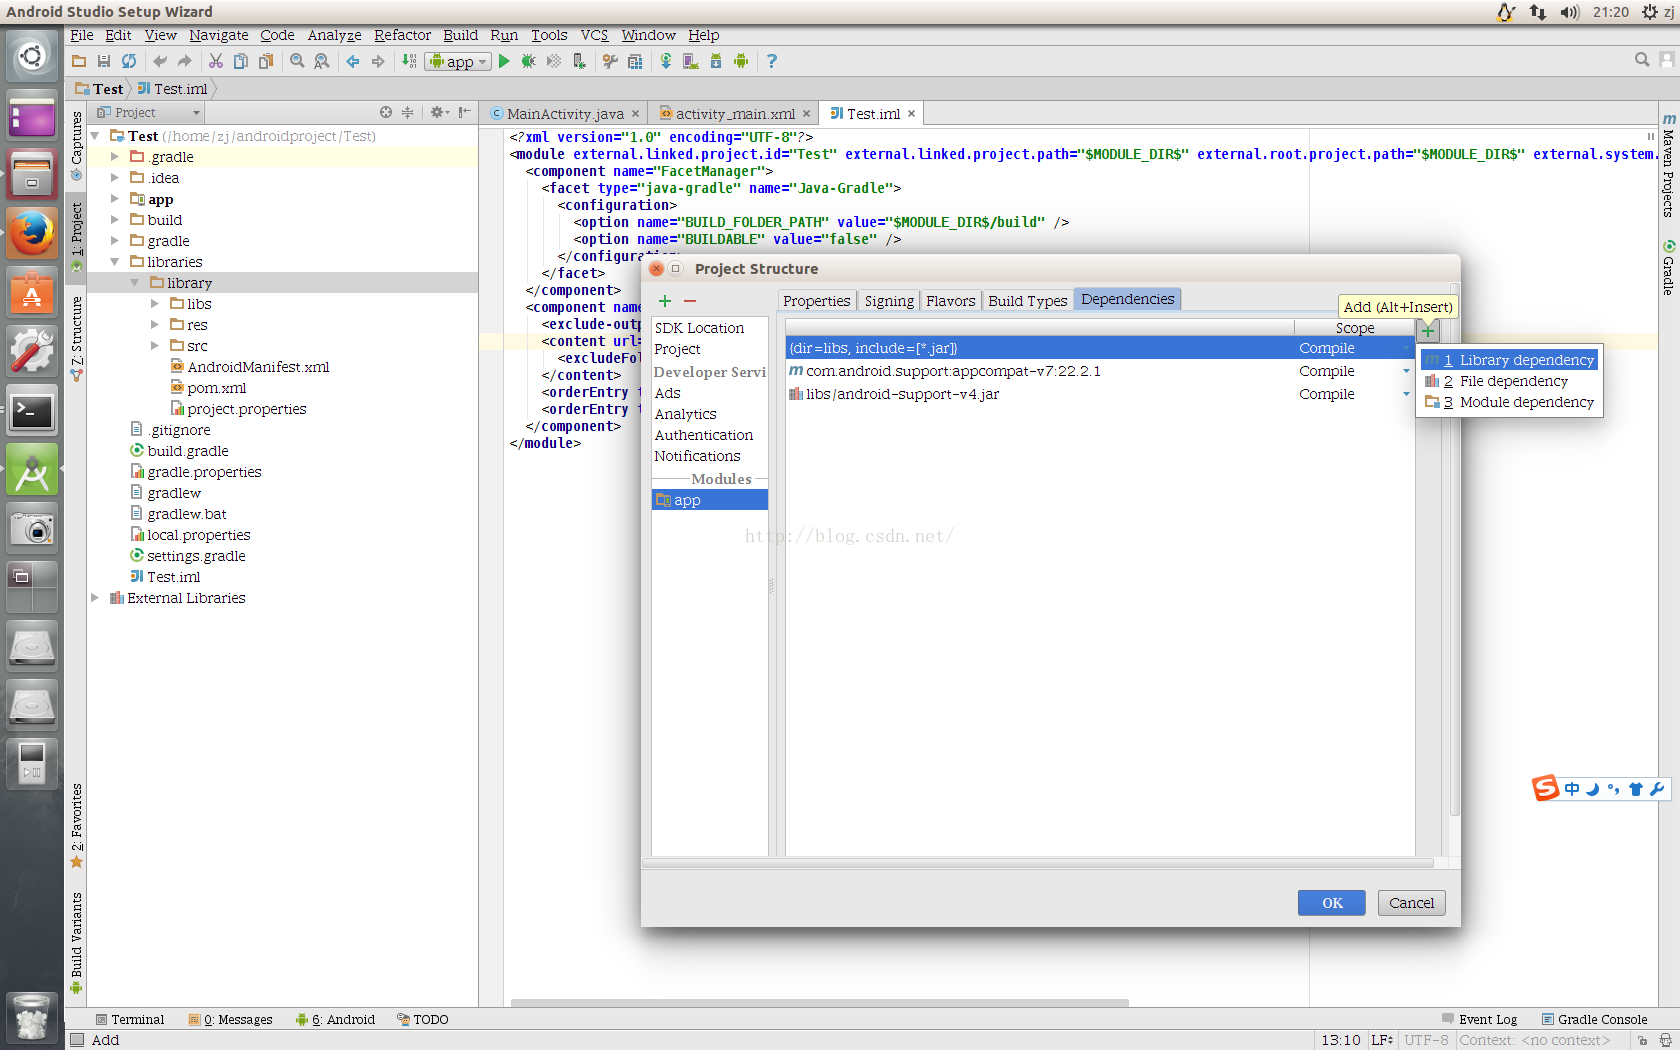Expand the src folder under library

tap(155, 346)
